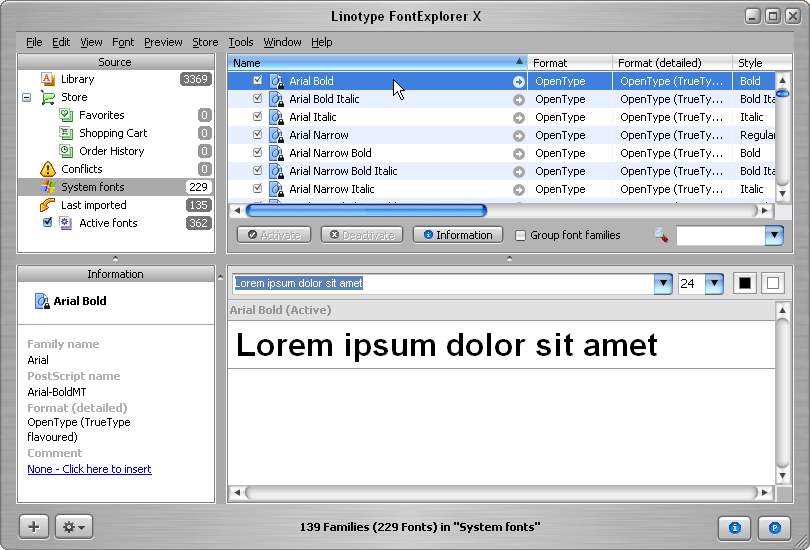Toggle the Group font families checkbox

pyautogui.click(x=521, y=236)
